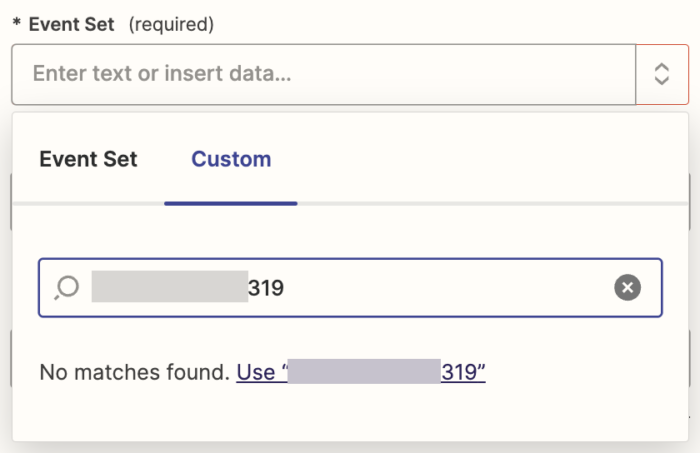Click the "Event Set" field label
Image resolution: width=700 pixels, height=453 pixels.
(71, 25)
